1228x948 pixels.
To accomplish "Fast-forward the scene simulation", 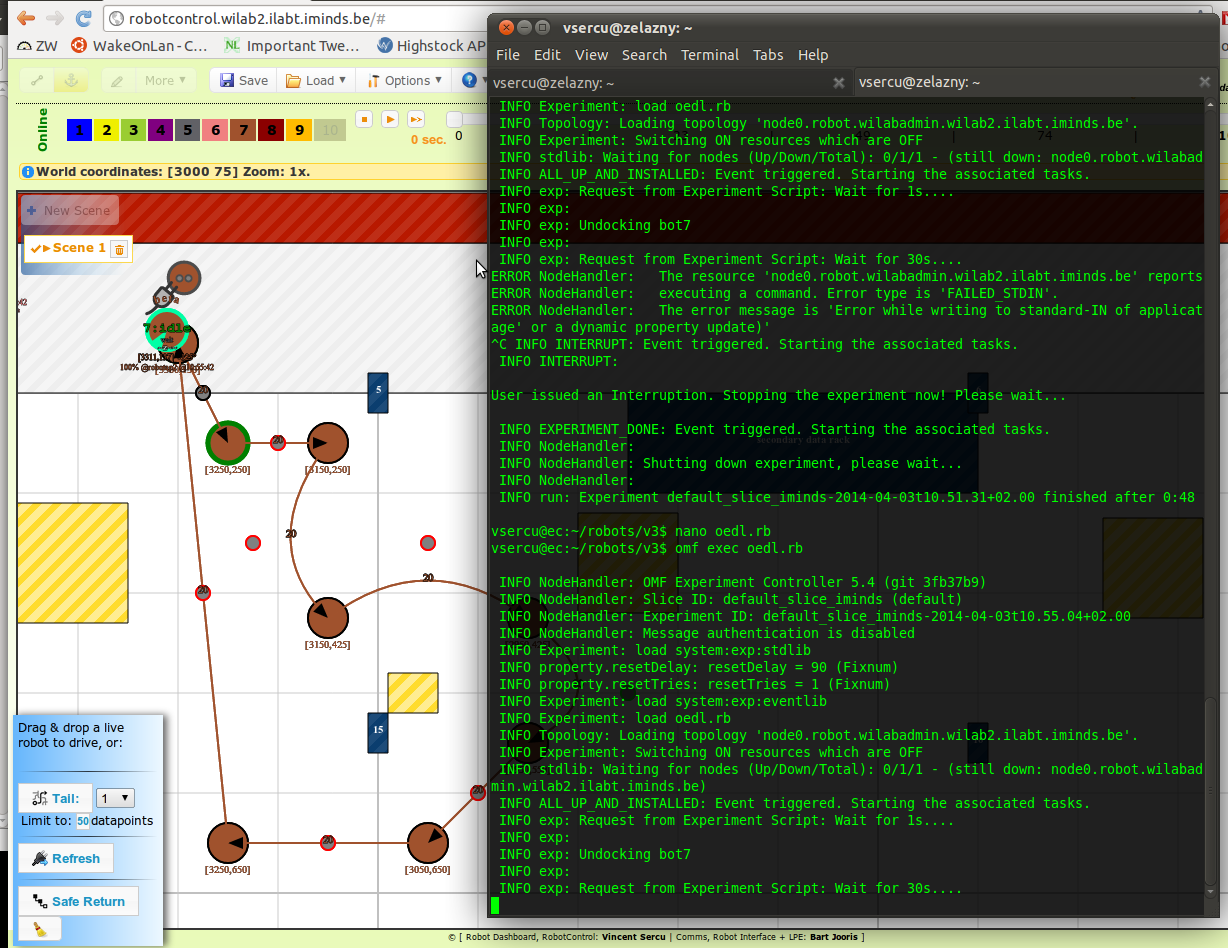I will click(417, 119).
